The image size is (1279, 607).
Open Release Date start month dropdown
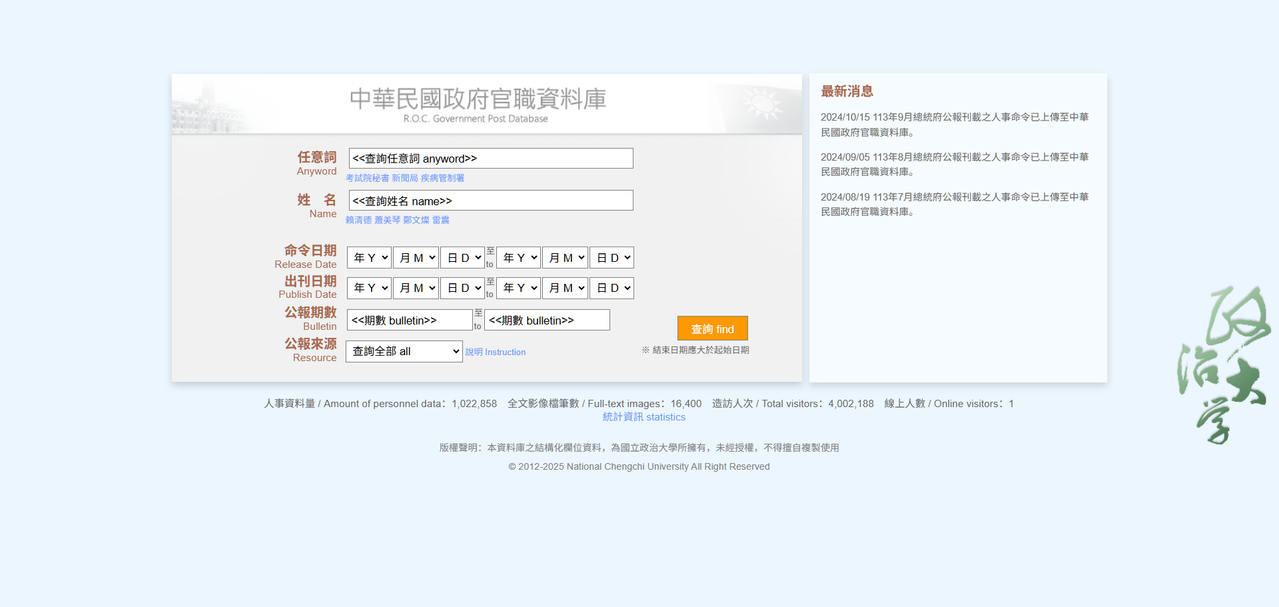(416, 258)
